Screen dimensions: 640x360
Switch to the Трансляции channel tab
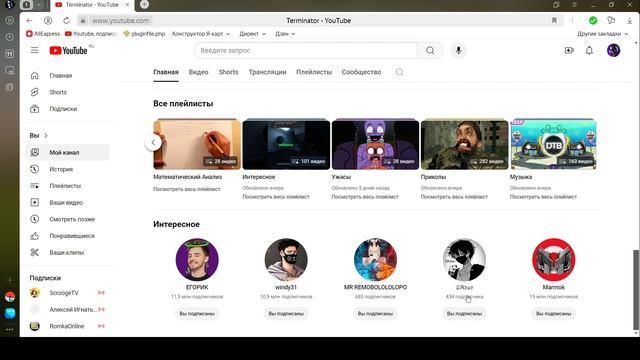[267, 72]
